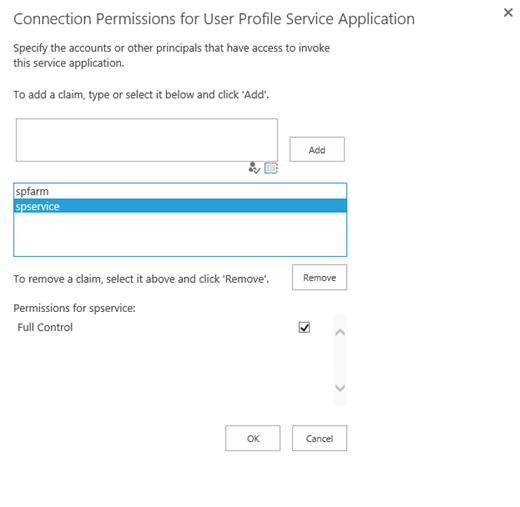Toggle the Full Control checkbox
Image resolution: width=520 pixels, height=507 pixels.
pos(304,327)
